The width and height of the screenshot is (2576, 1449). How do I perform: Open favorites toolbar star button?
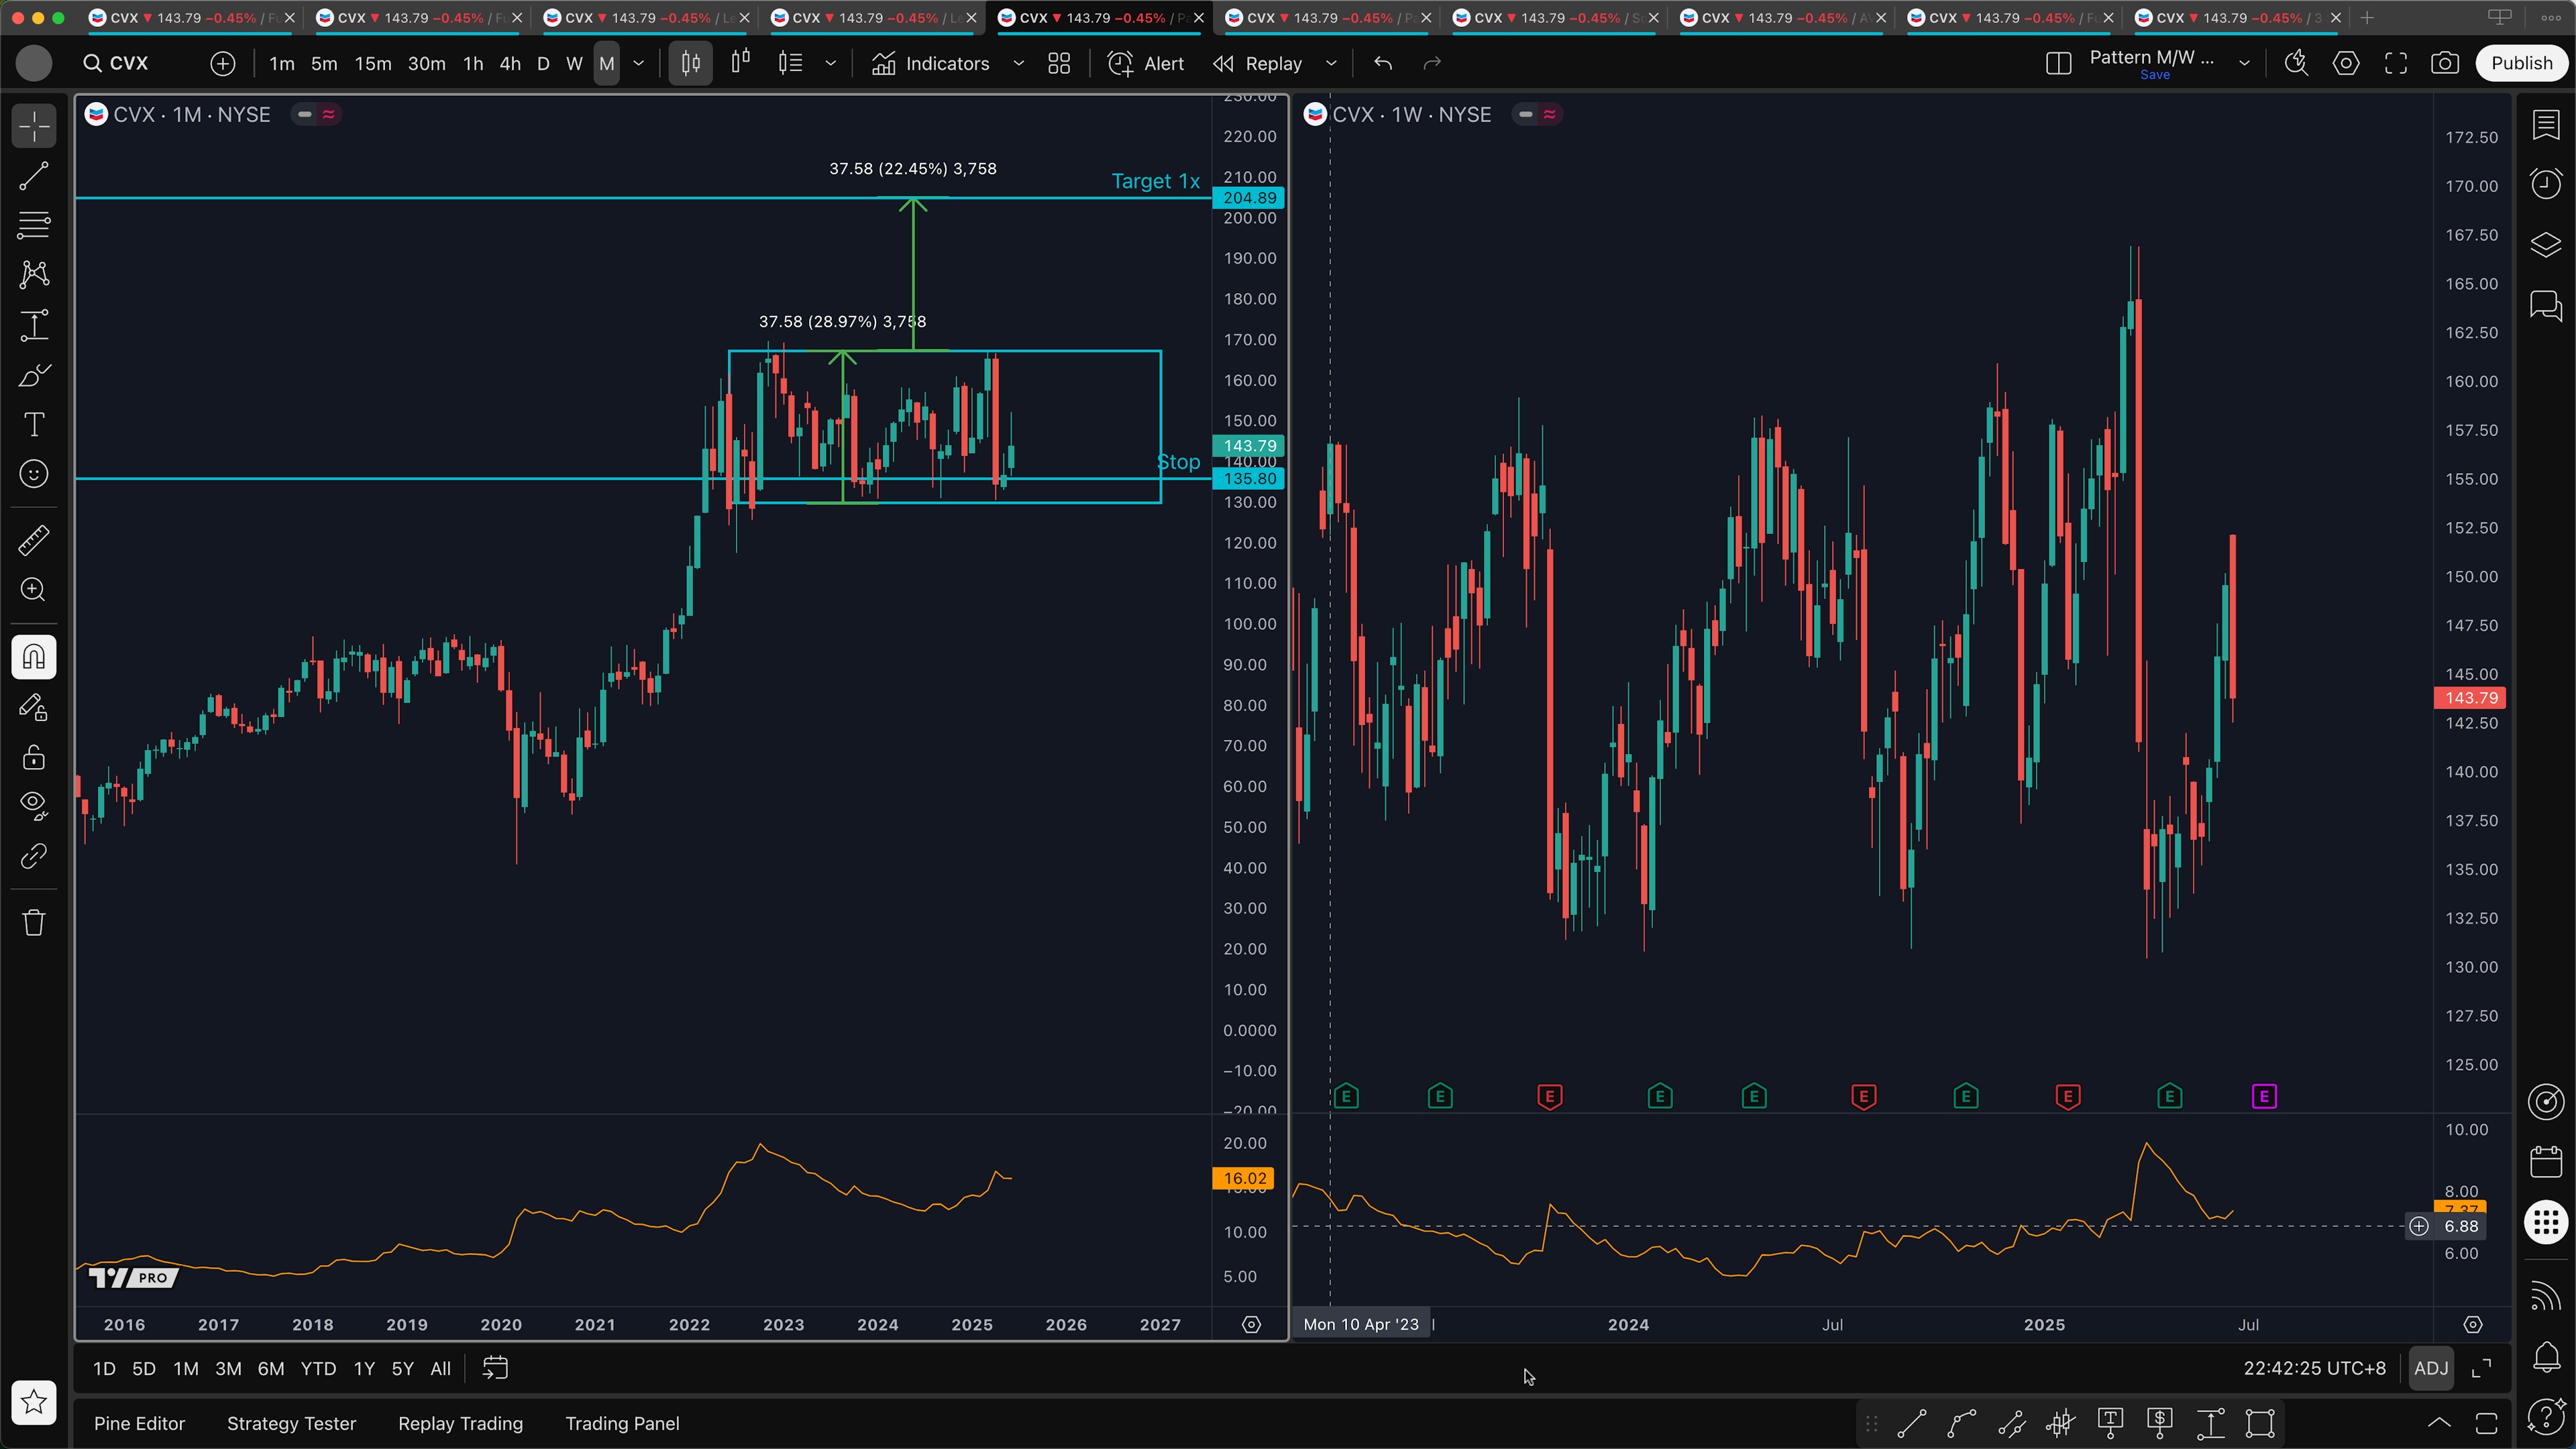[x=34, y=1402]
